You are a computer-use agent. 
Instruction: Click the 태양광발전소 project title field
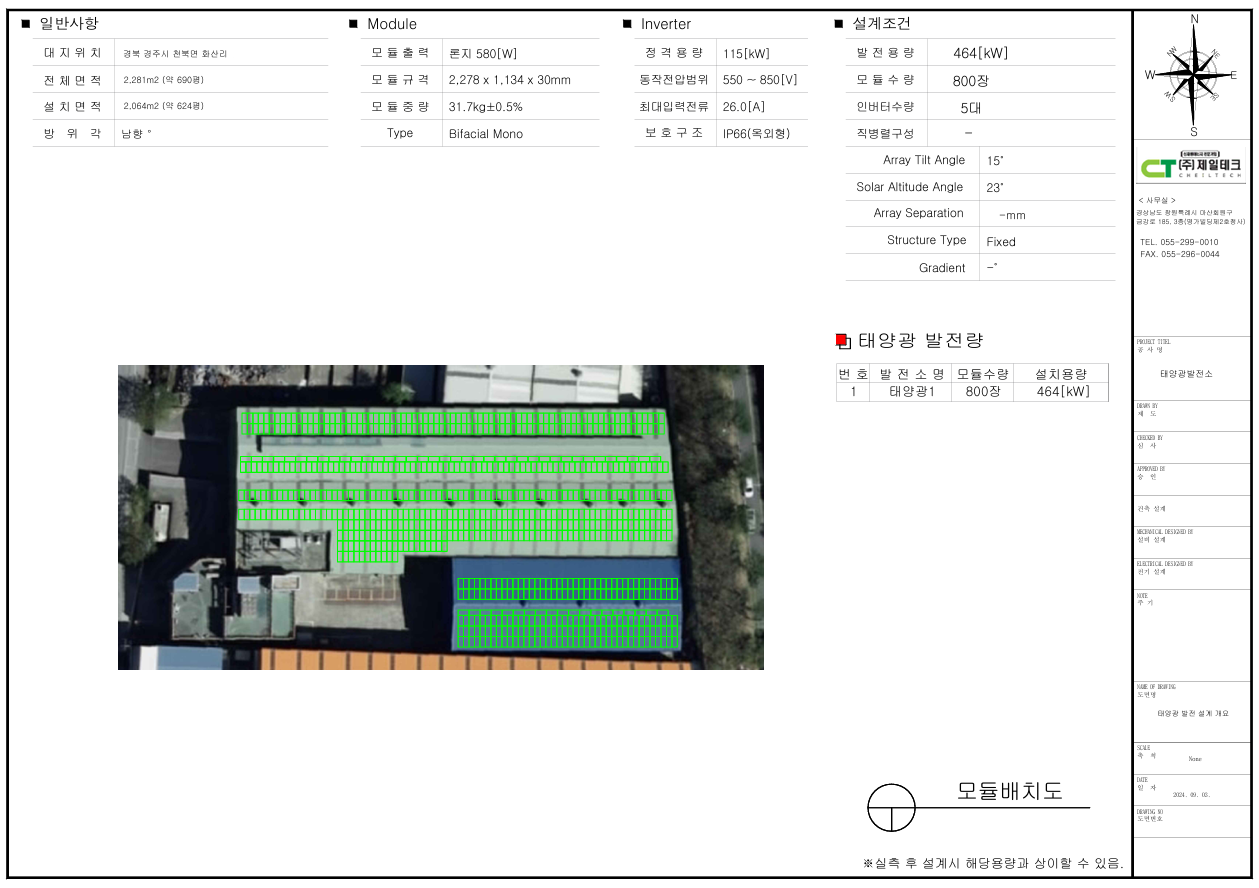(1186, 374)
